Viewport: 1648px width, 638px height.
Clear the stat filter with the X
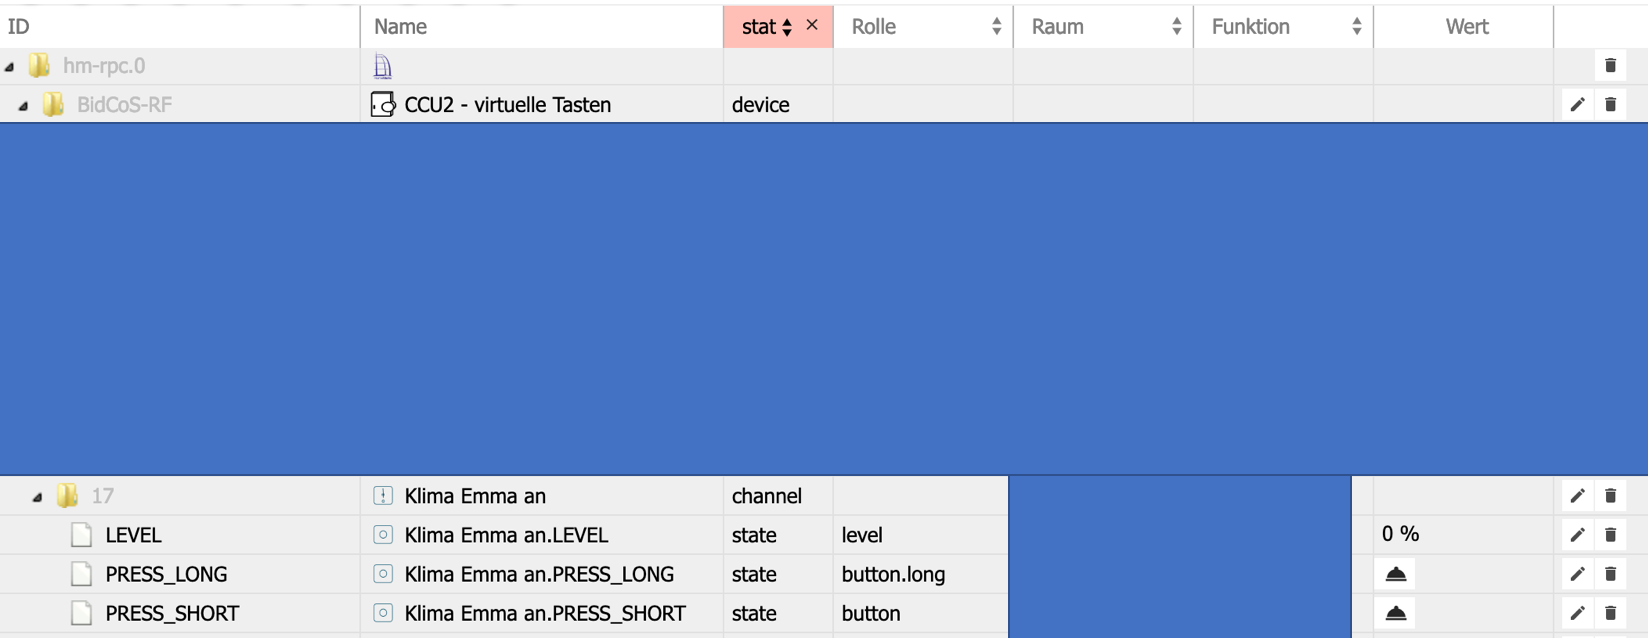pyautogui.click(x=812, y=25)
